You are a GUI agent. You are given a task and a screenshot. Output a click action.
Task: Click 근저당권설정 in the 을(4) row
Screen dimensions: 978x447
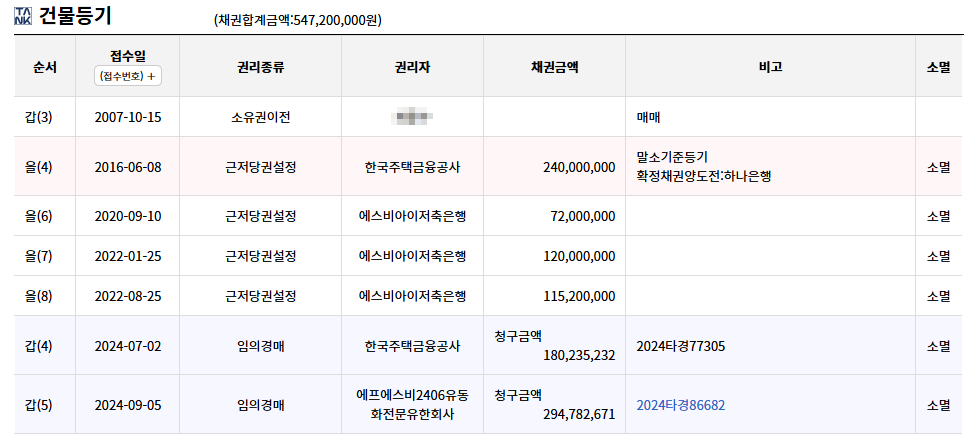pos(260,167)
